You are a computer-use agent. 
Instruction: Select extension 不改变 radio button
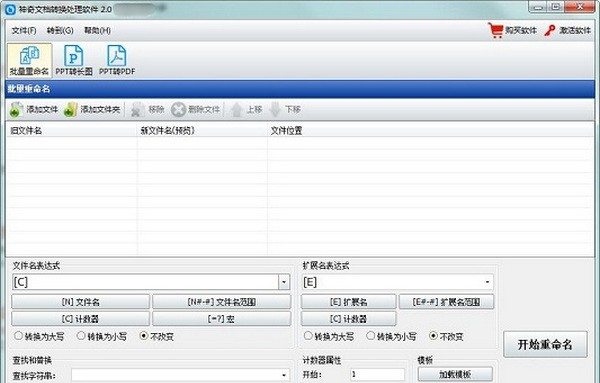(x=433, y=336)
